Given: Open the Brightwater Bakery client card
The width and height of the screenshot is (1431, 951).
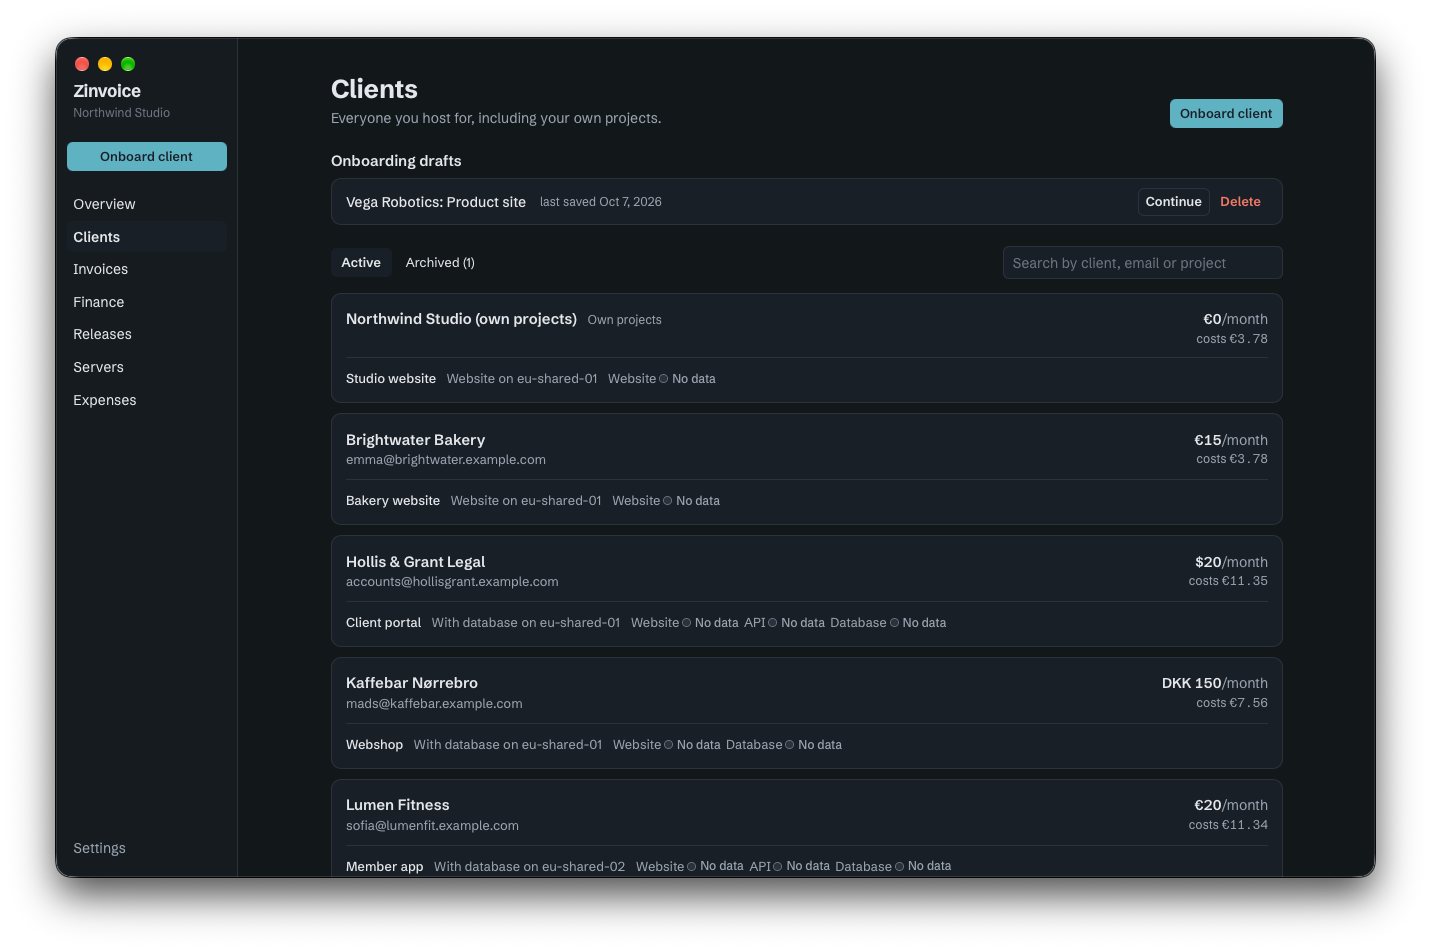Looking at the screenshot, I should pos(807,469).
